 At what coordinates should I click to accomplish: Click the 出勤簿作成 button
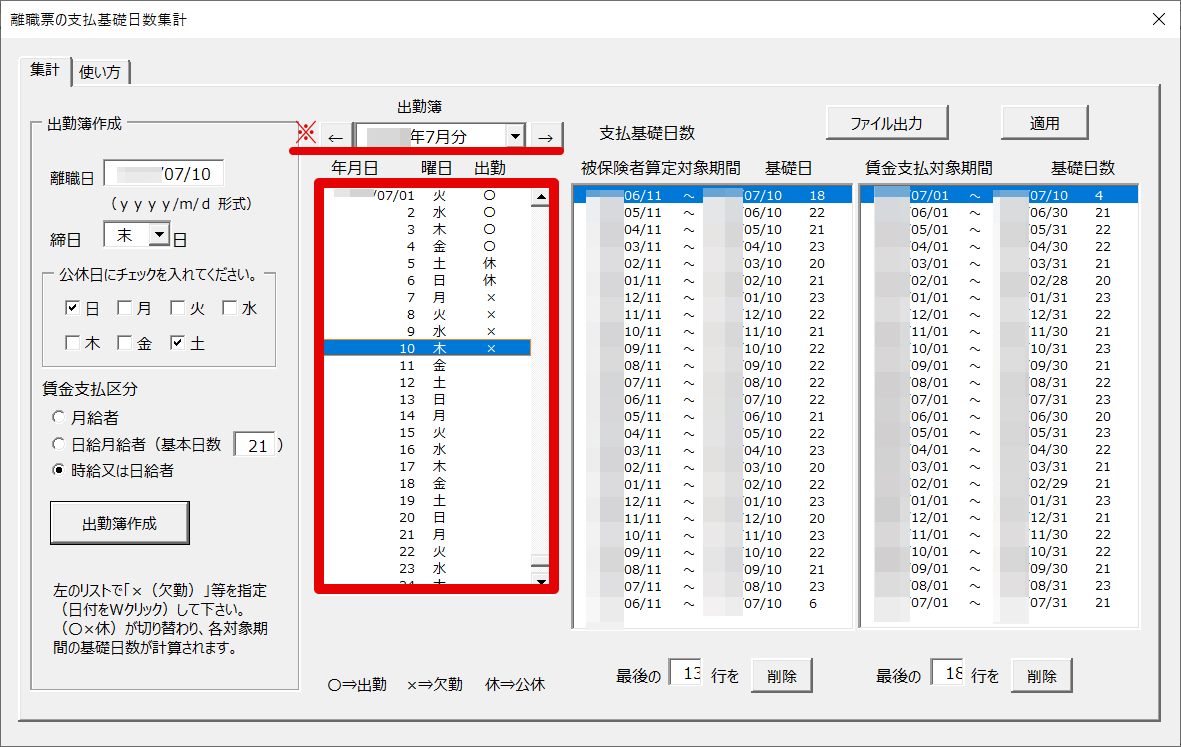coord(120,523)
